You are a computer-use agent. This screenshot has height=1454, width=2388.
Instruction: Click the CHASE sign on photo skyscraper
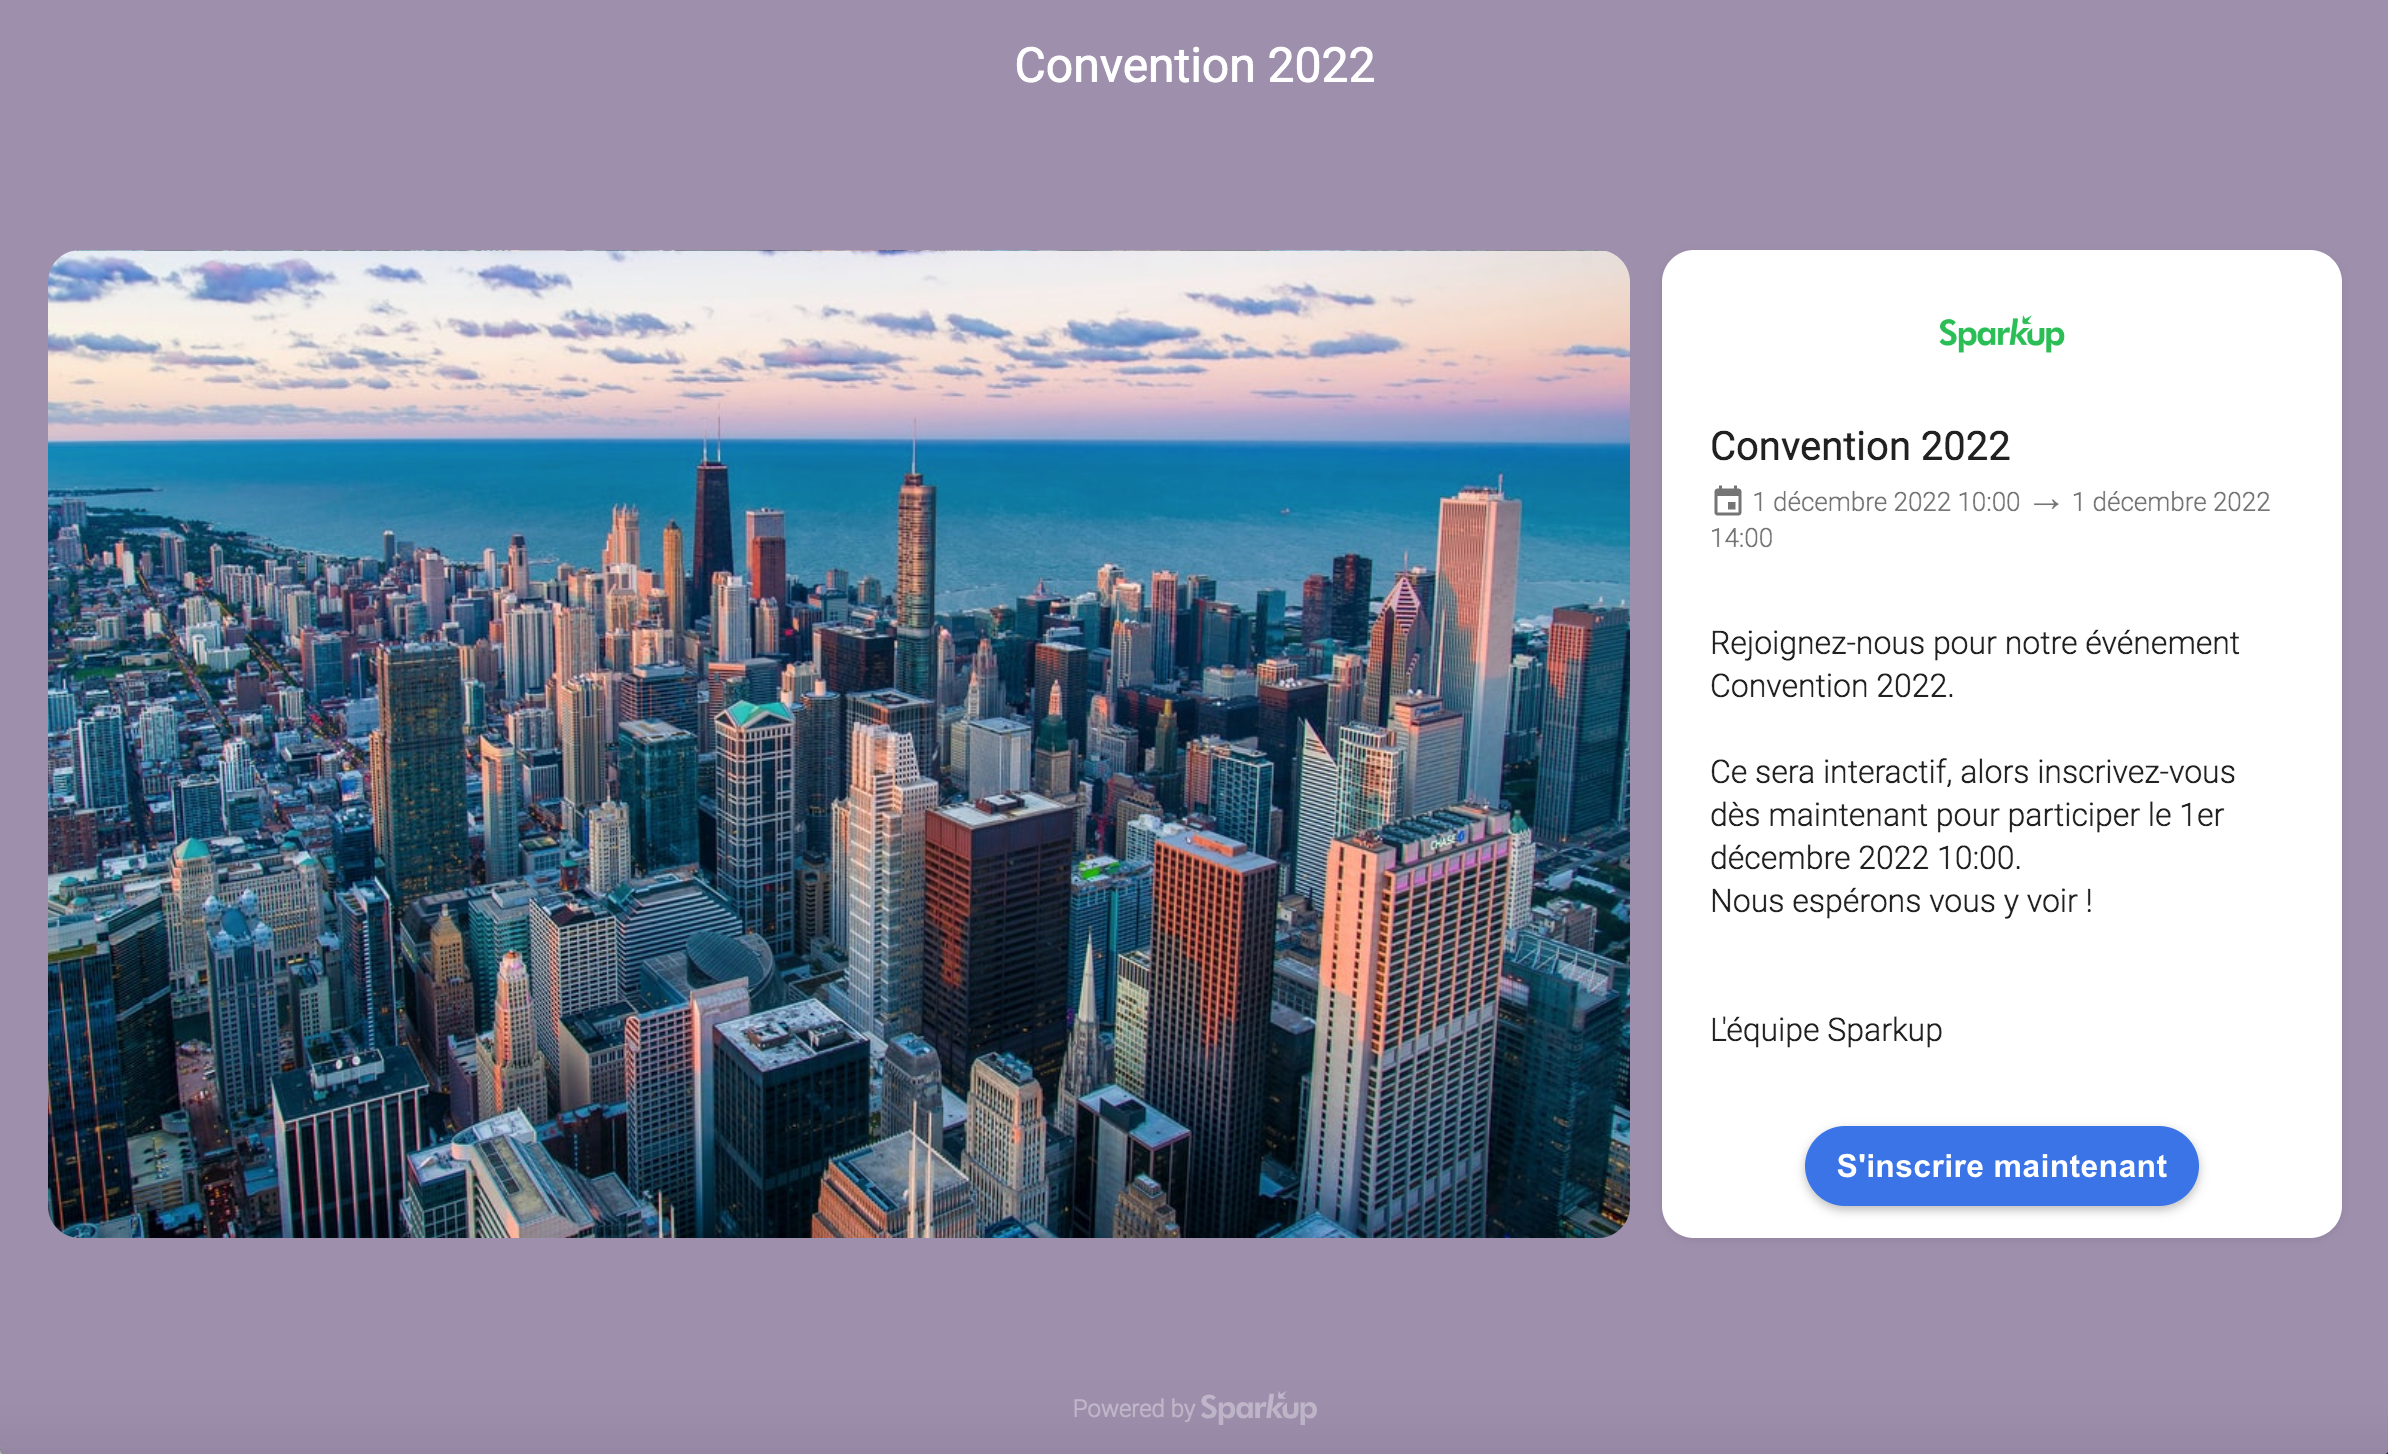1443,842
